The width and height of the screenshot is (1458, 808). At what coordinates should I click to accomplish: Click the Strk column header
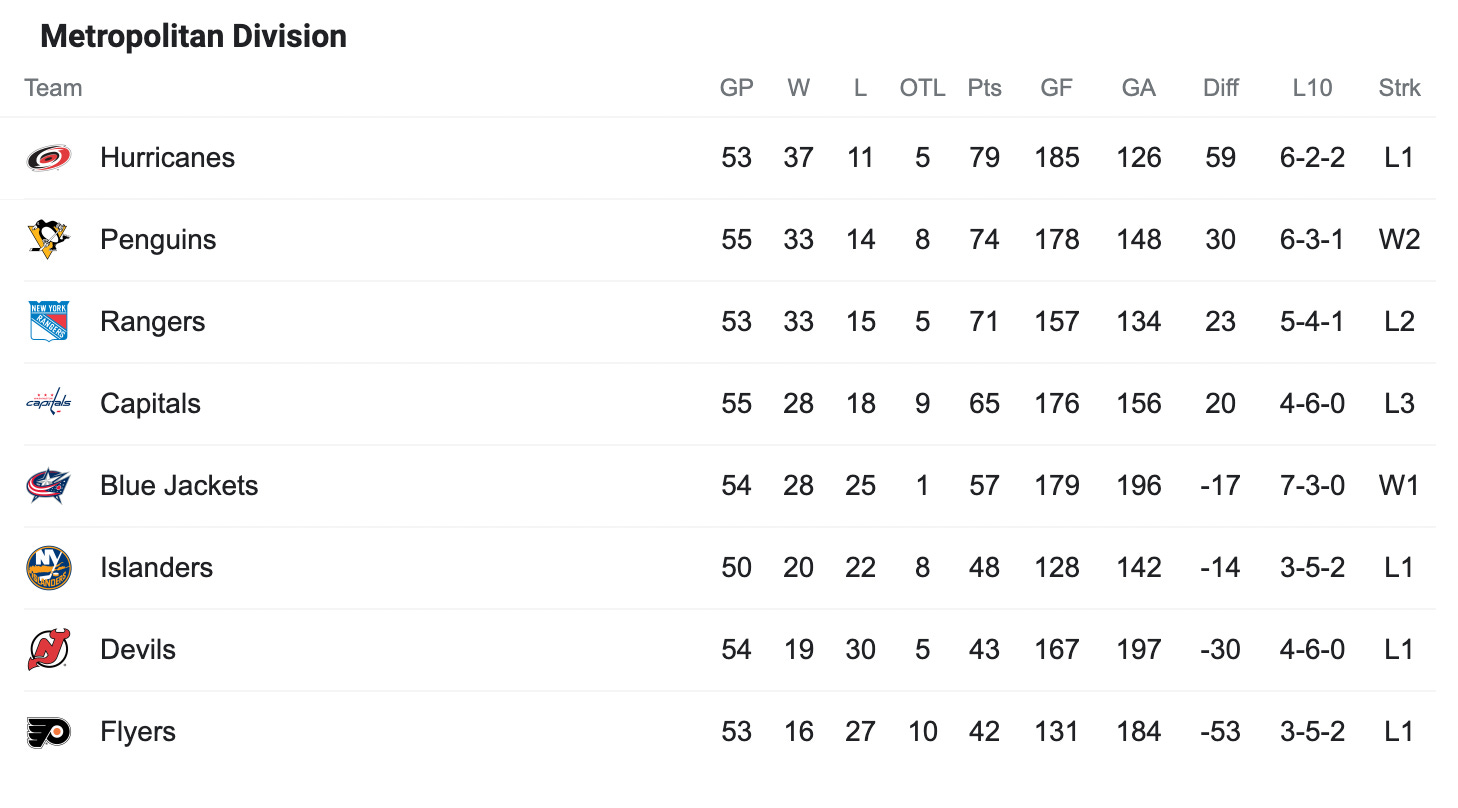(x=1399, y=88)
